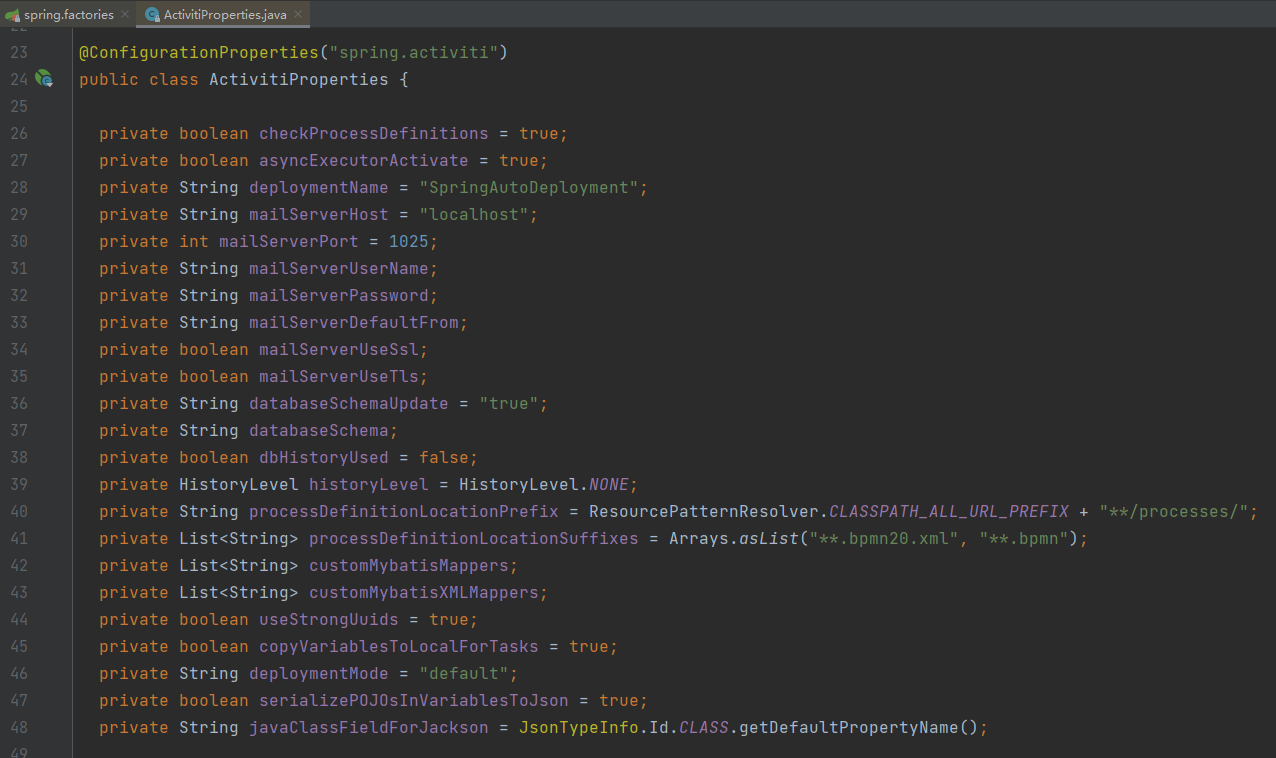
Task: Click the asList method call
Action: pos(769,538)
